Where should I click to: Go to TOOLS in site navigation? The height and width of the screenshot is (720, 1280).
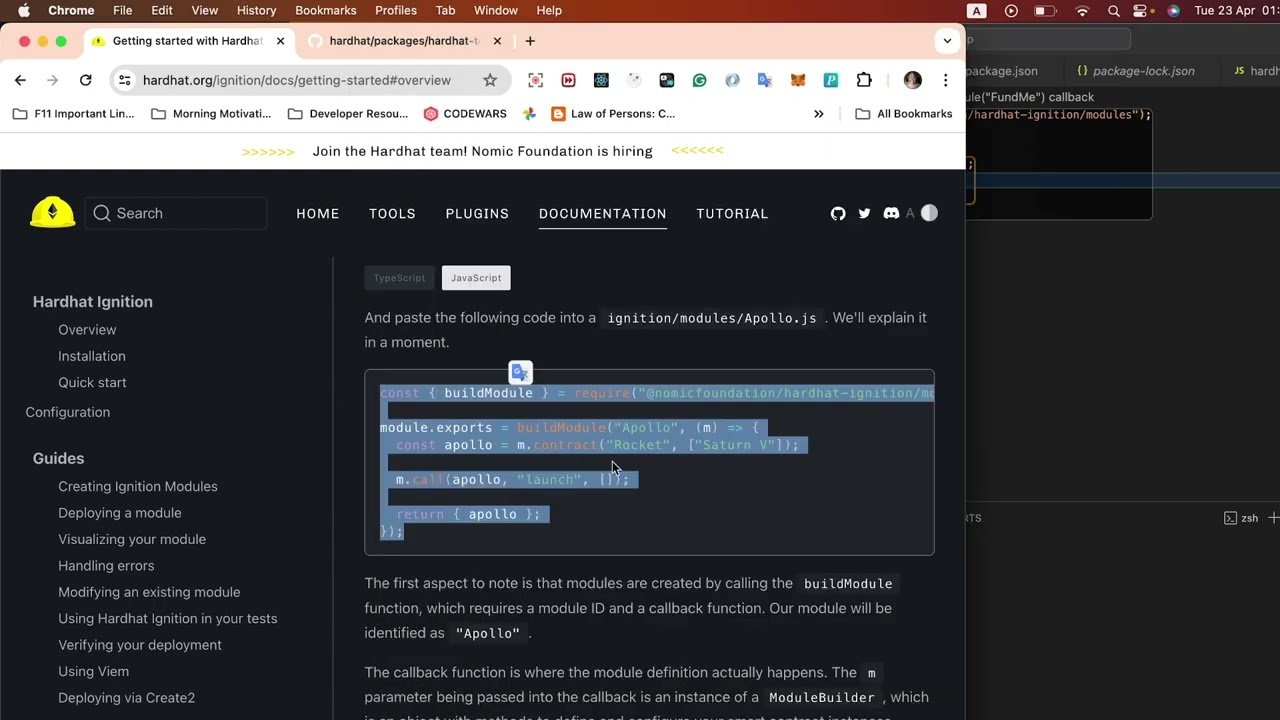click(x=392, y=213)
